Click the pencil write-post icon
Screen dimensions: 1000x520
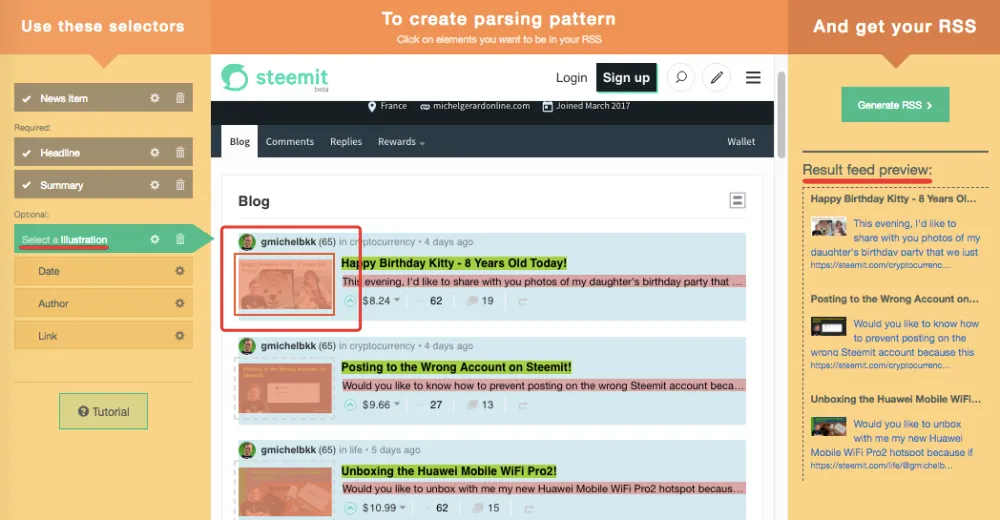coord(716,78)
